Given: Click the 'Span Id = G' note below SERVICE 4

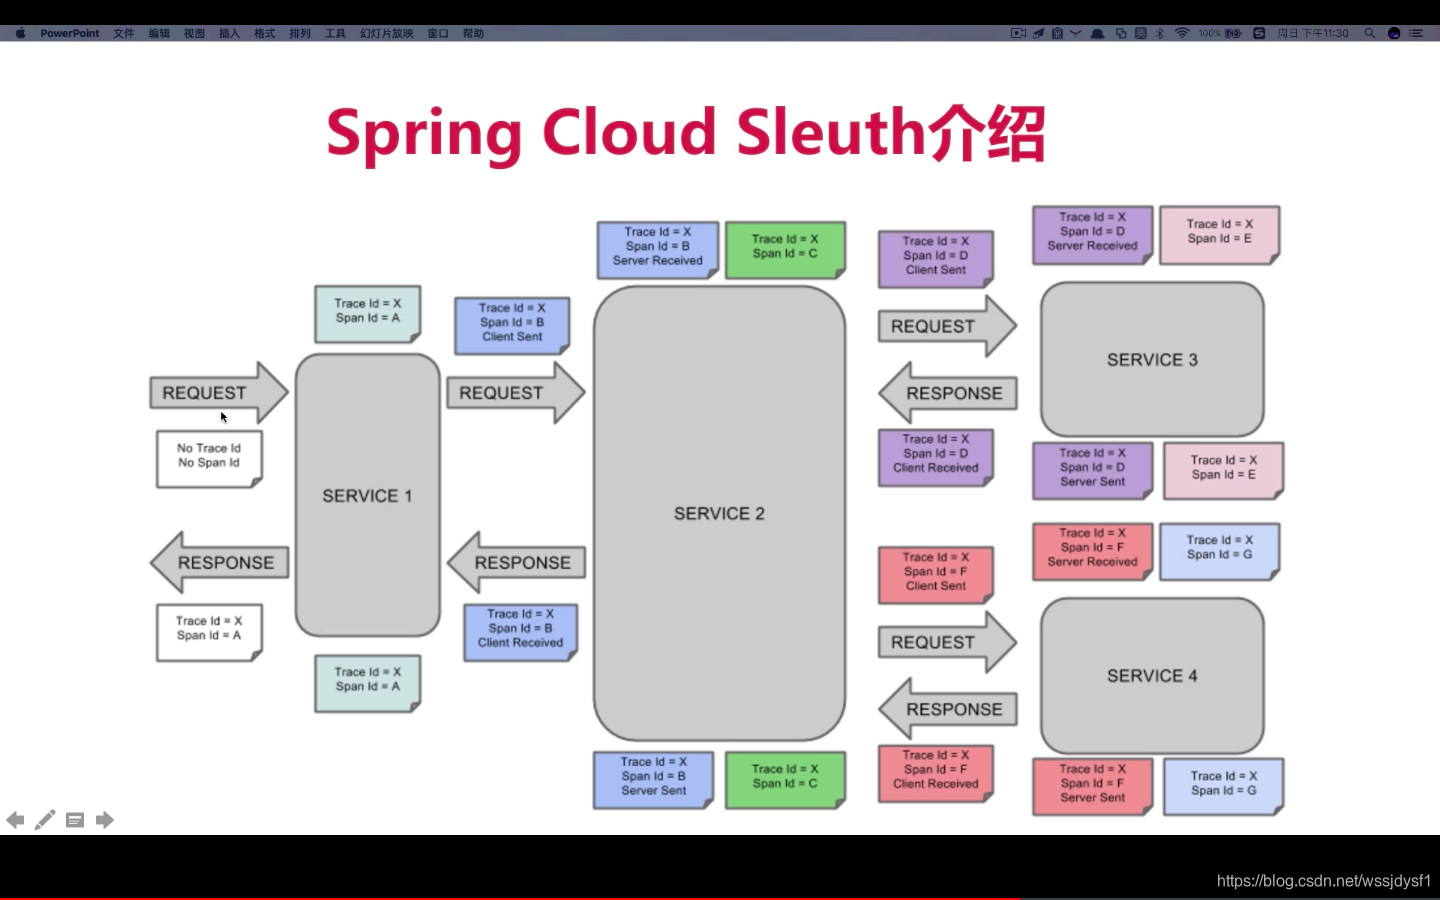Looking at the screenshot, I should pos(1224,787).
